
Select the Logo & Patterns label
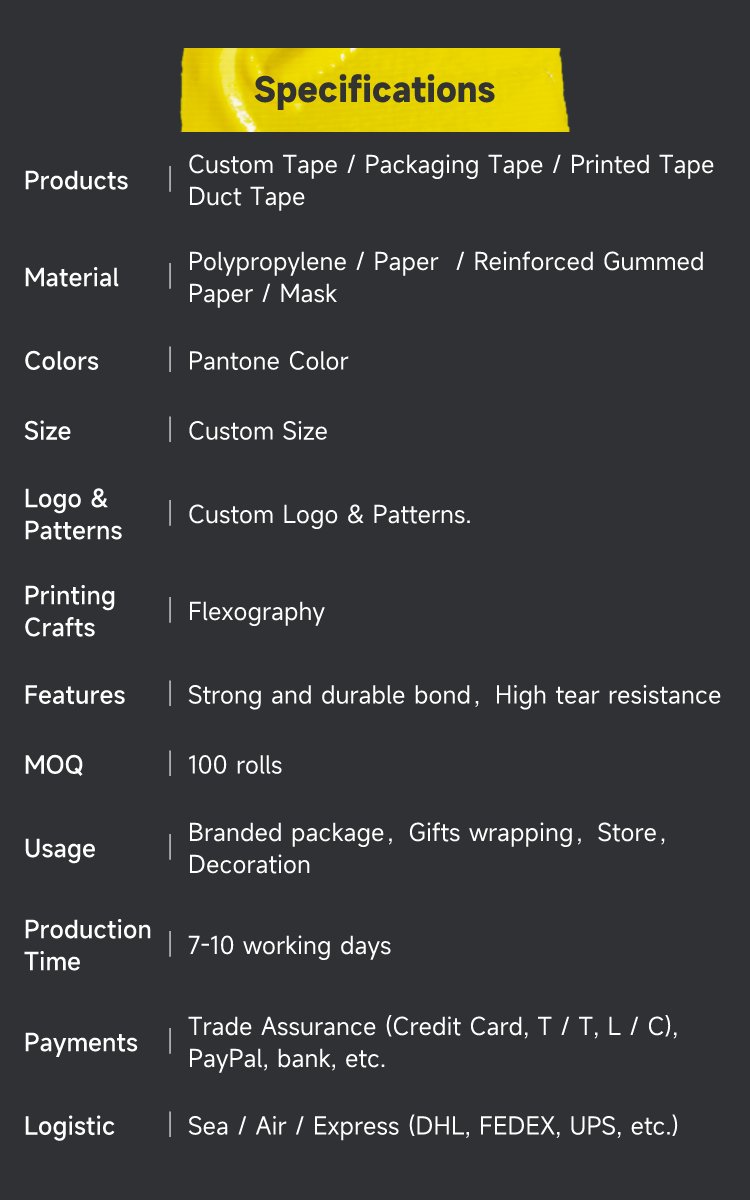[x=73, y=515]
